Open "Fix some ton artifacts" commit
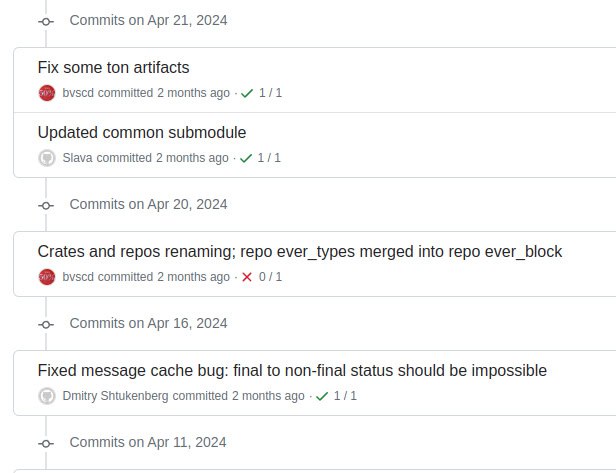Image resolution: width=616 pixels, height=473 pixels. 113,68
